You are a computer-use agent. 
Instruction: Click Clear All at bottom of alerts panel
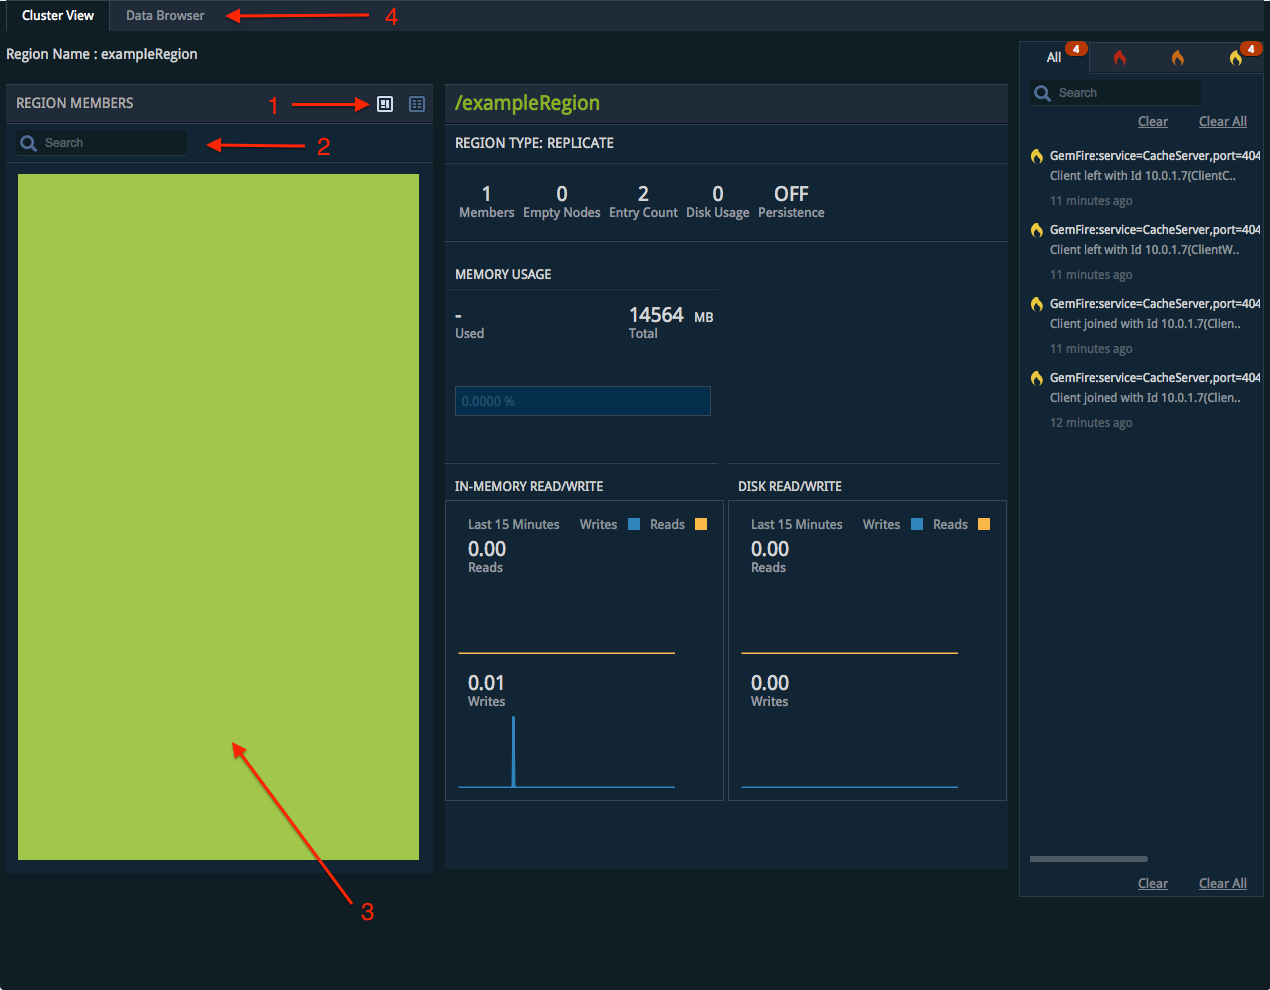[x=1222, y=884]
